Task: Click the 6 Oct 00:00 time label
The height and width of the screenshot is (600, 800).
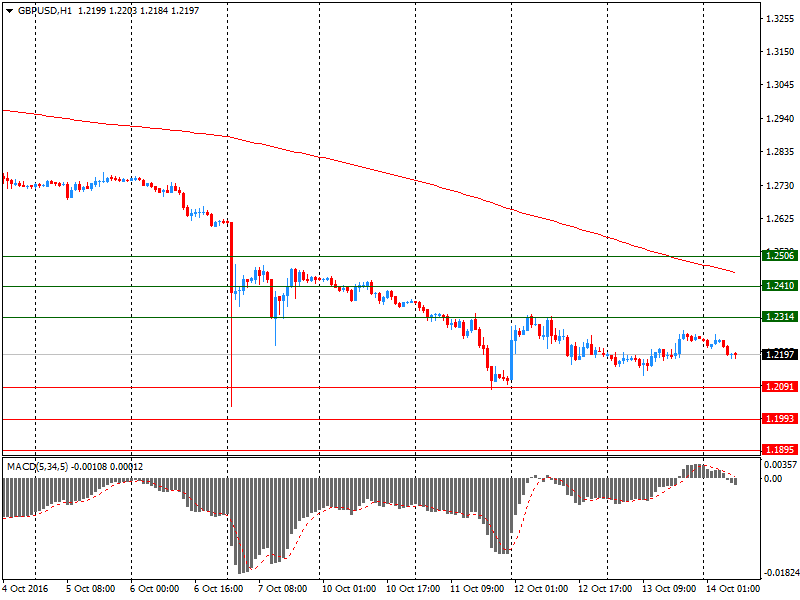Action: [x=154, y=589]
